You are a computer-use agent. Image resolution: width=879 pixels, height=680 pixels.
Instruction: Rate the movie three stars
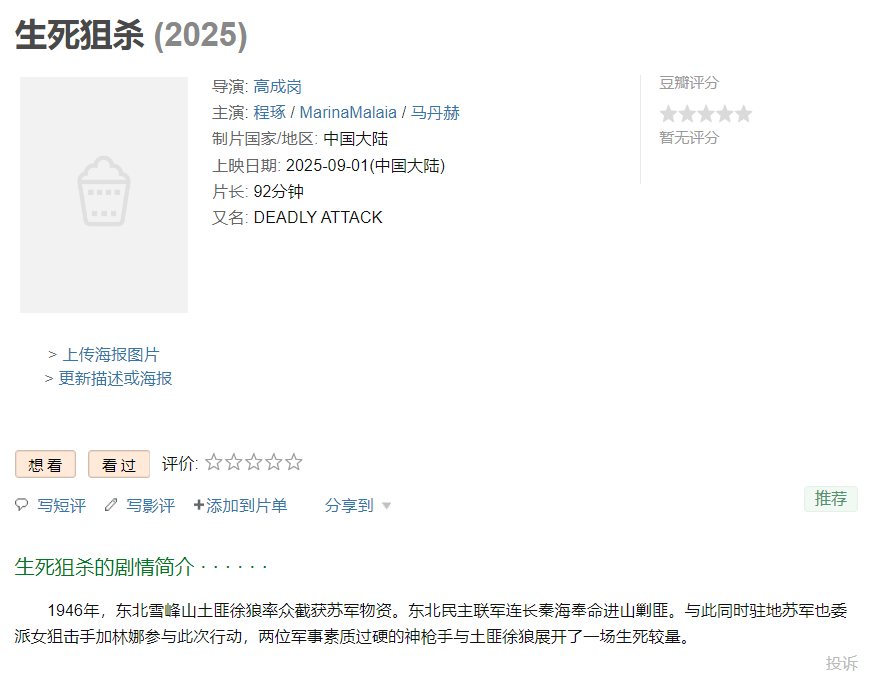(x=254, y=463)
